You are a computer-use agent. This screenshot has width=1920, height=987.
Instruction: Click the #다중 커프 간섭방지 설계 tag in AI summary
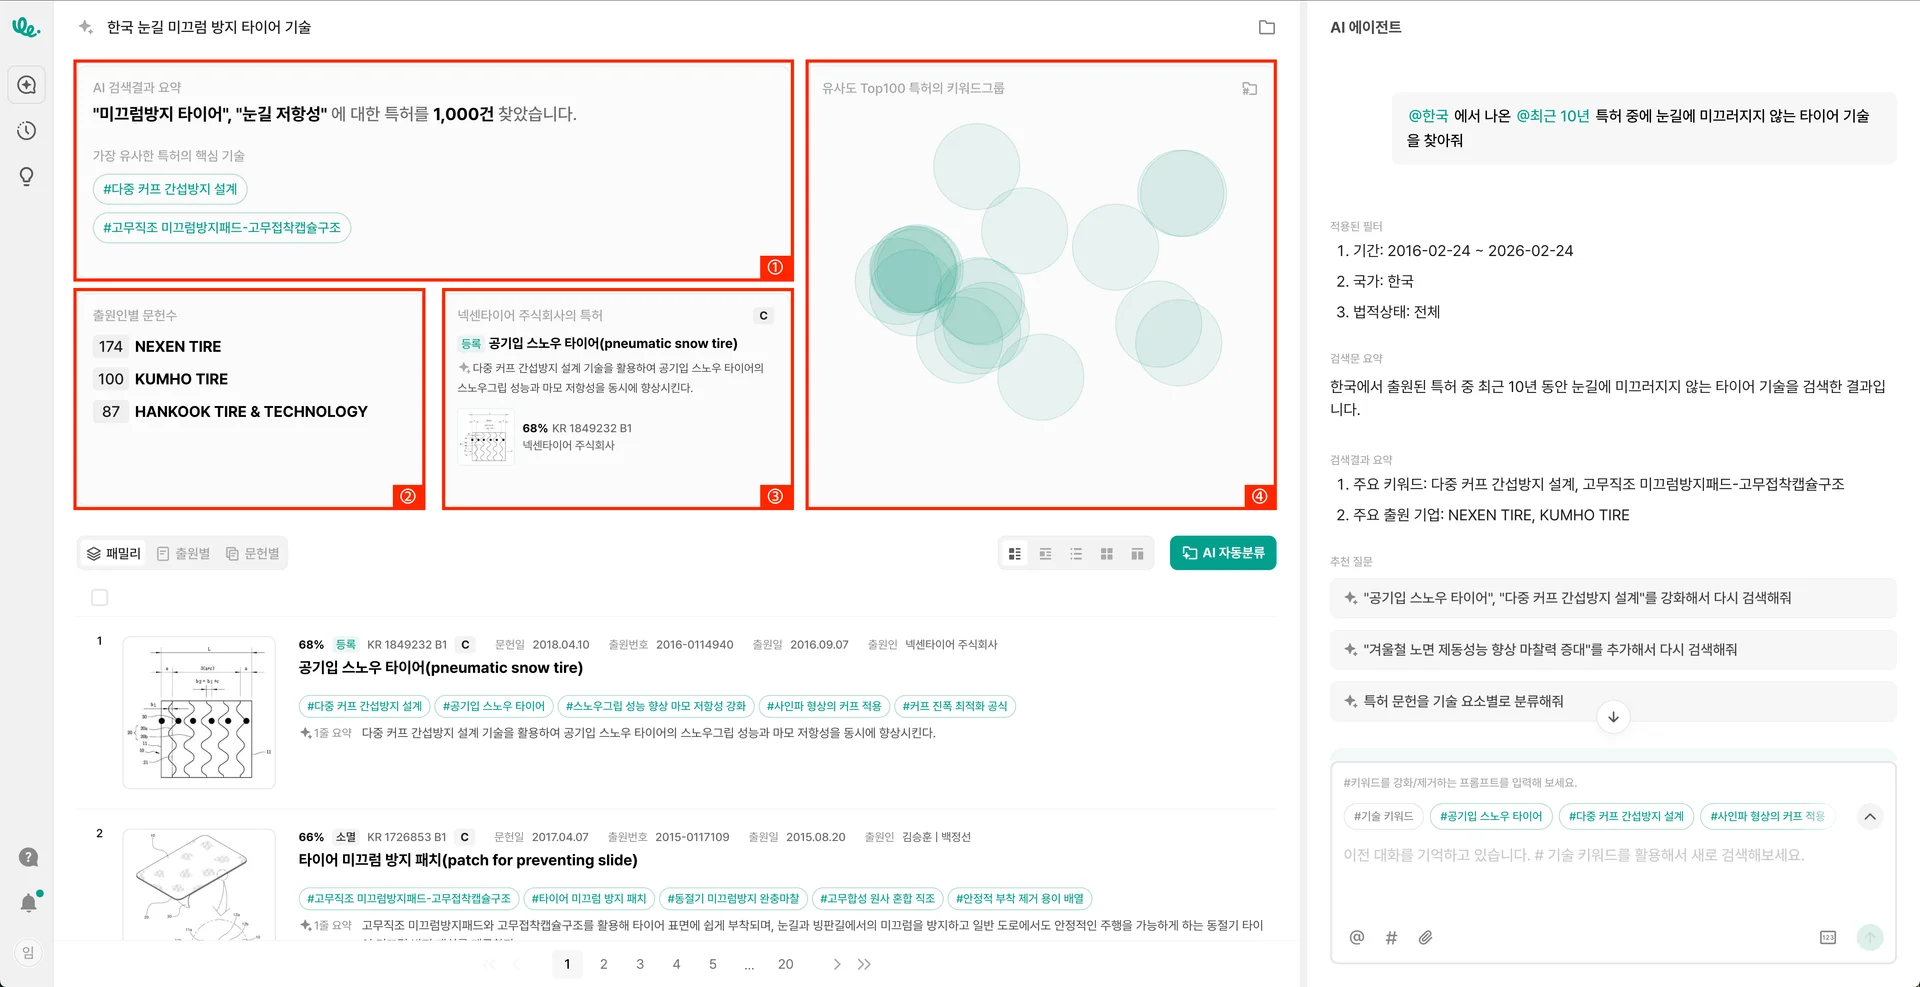click(170, 189)
